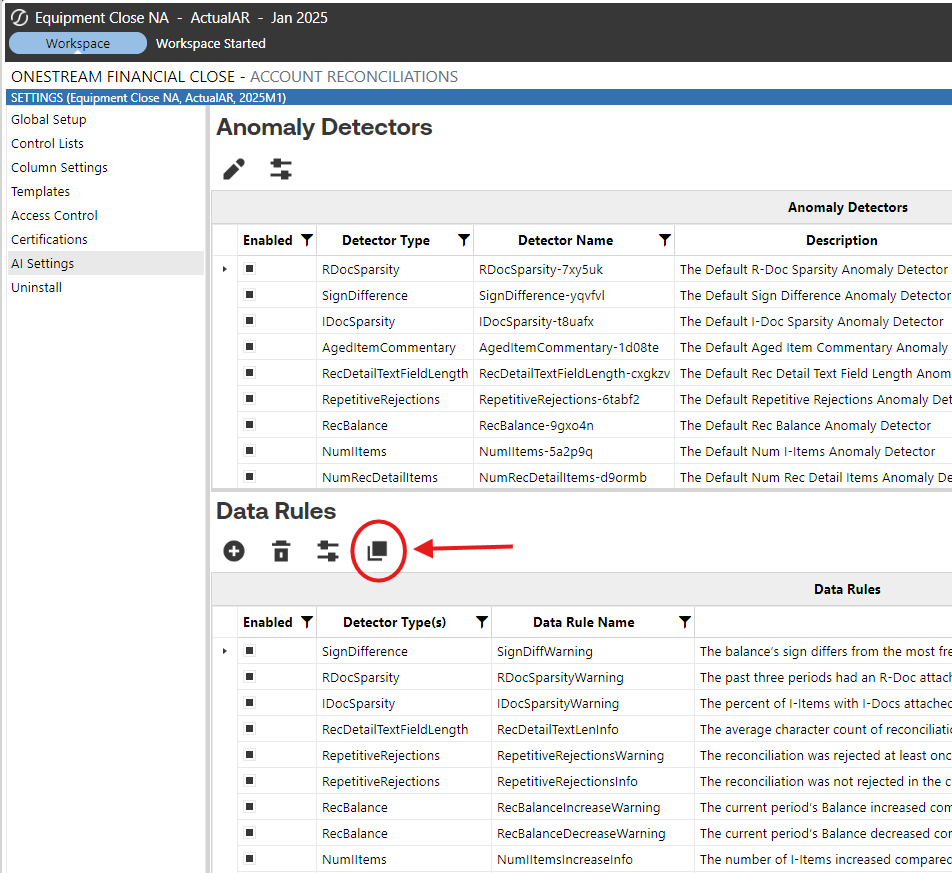Image resolution: width=952 pixels, height=873 pixels.
Task: Click the AgedItemCommentary detector type cell
Action: (395, 347)
